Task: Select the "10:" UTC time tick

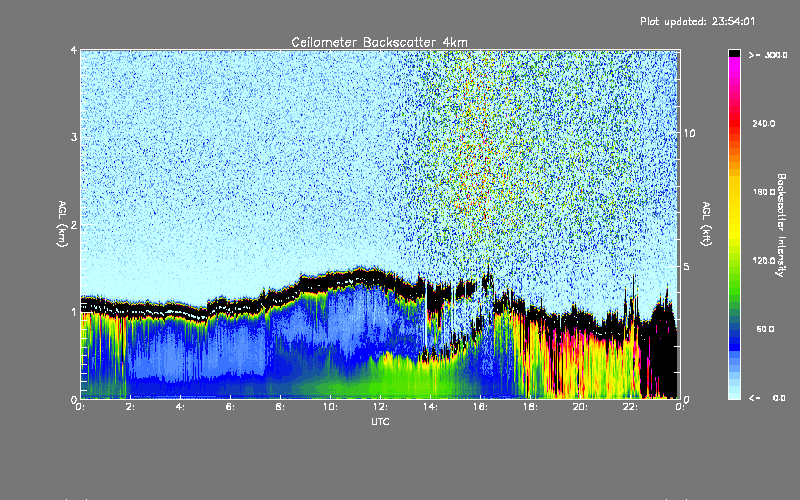Action: (330, 407)
